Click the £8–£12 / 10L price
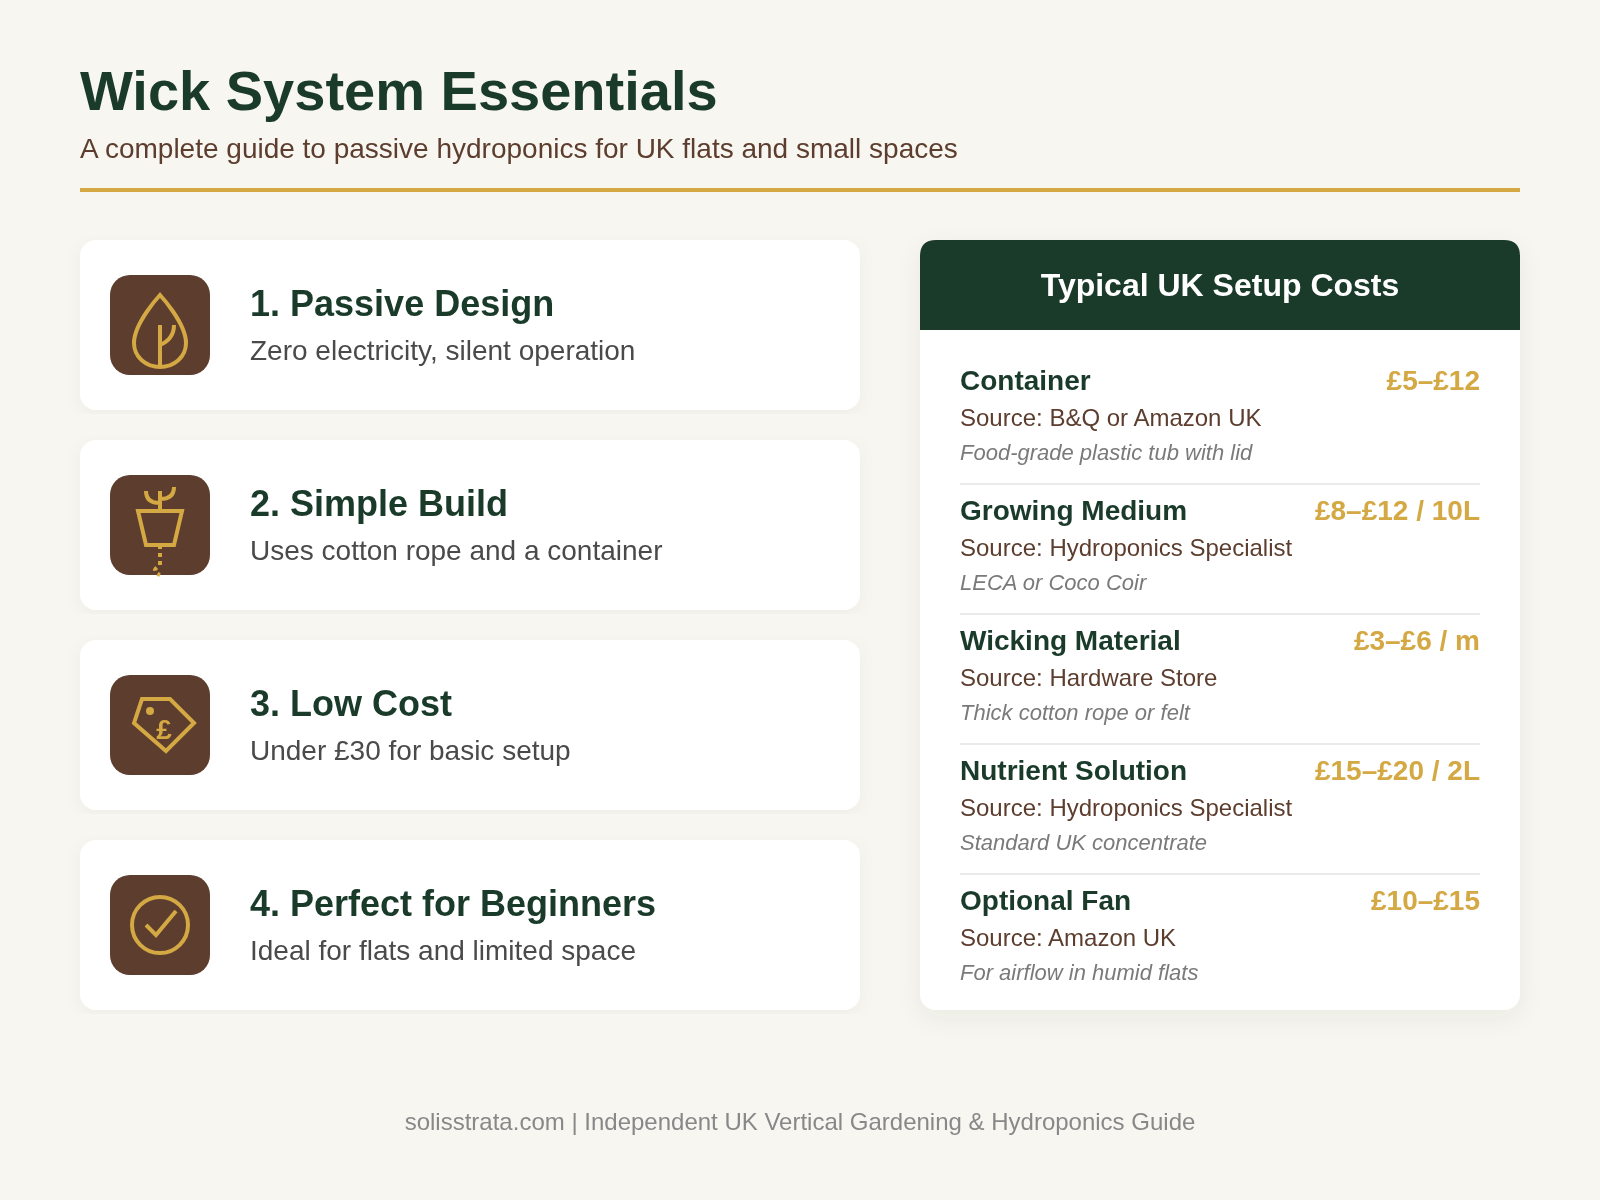The image size is (1600, 1200). (x=1397, y=511)
